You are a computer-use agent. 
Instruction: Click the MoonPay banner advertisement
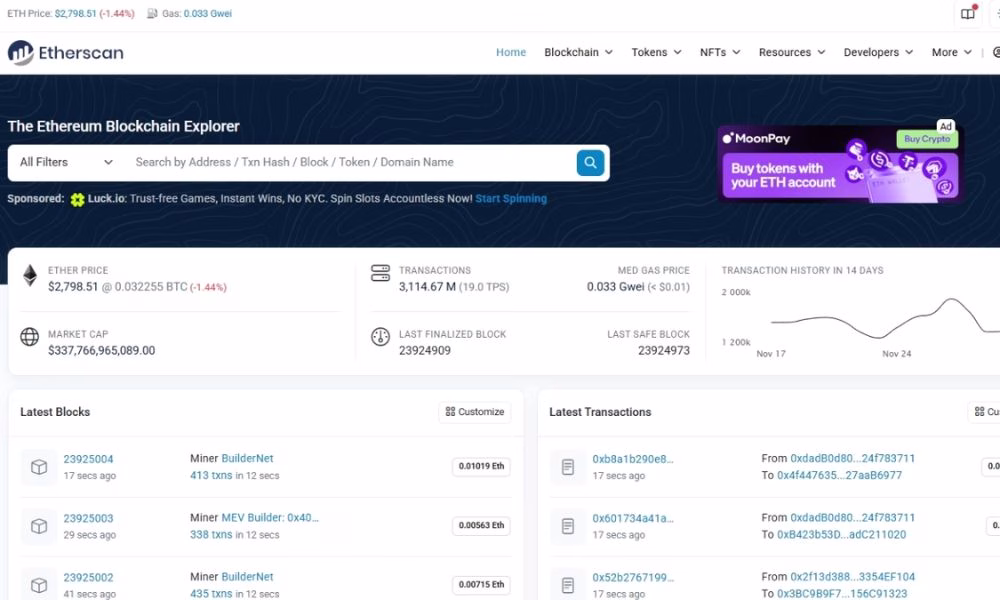840,164
